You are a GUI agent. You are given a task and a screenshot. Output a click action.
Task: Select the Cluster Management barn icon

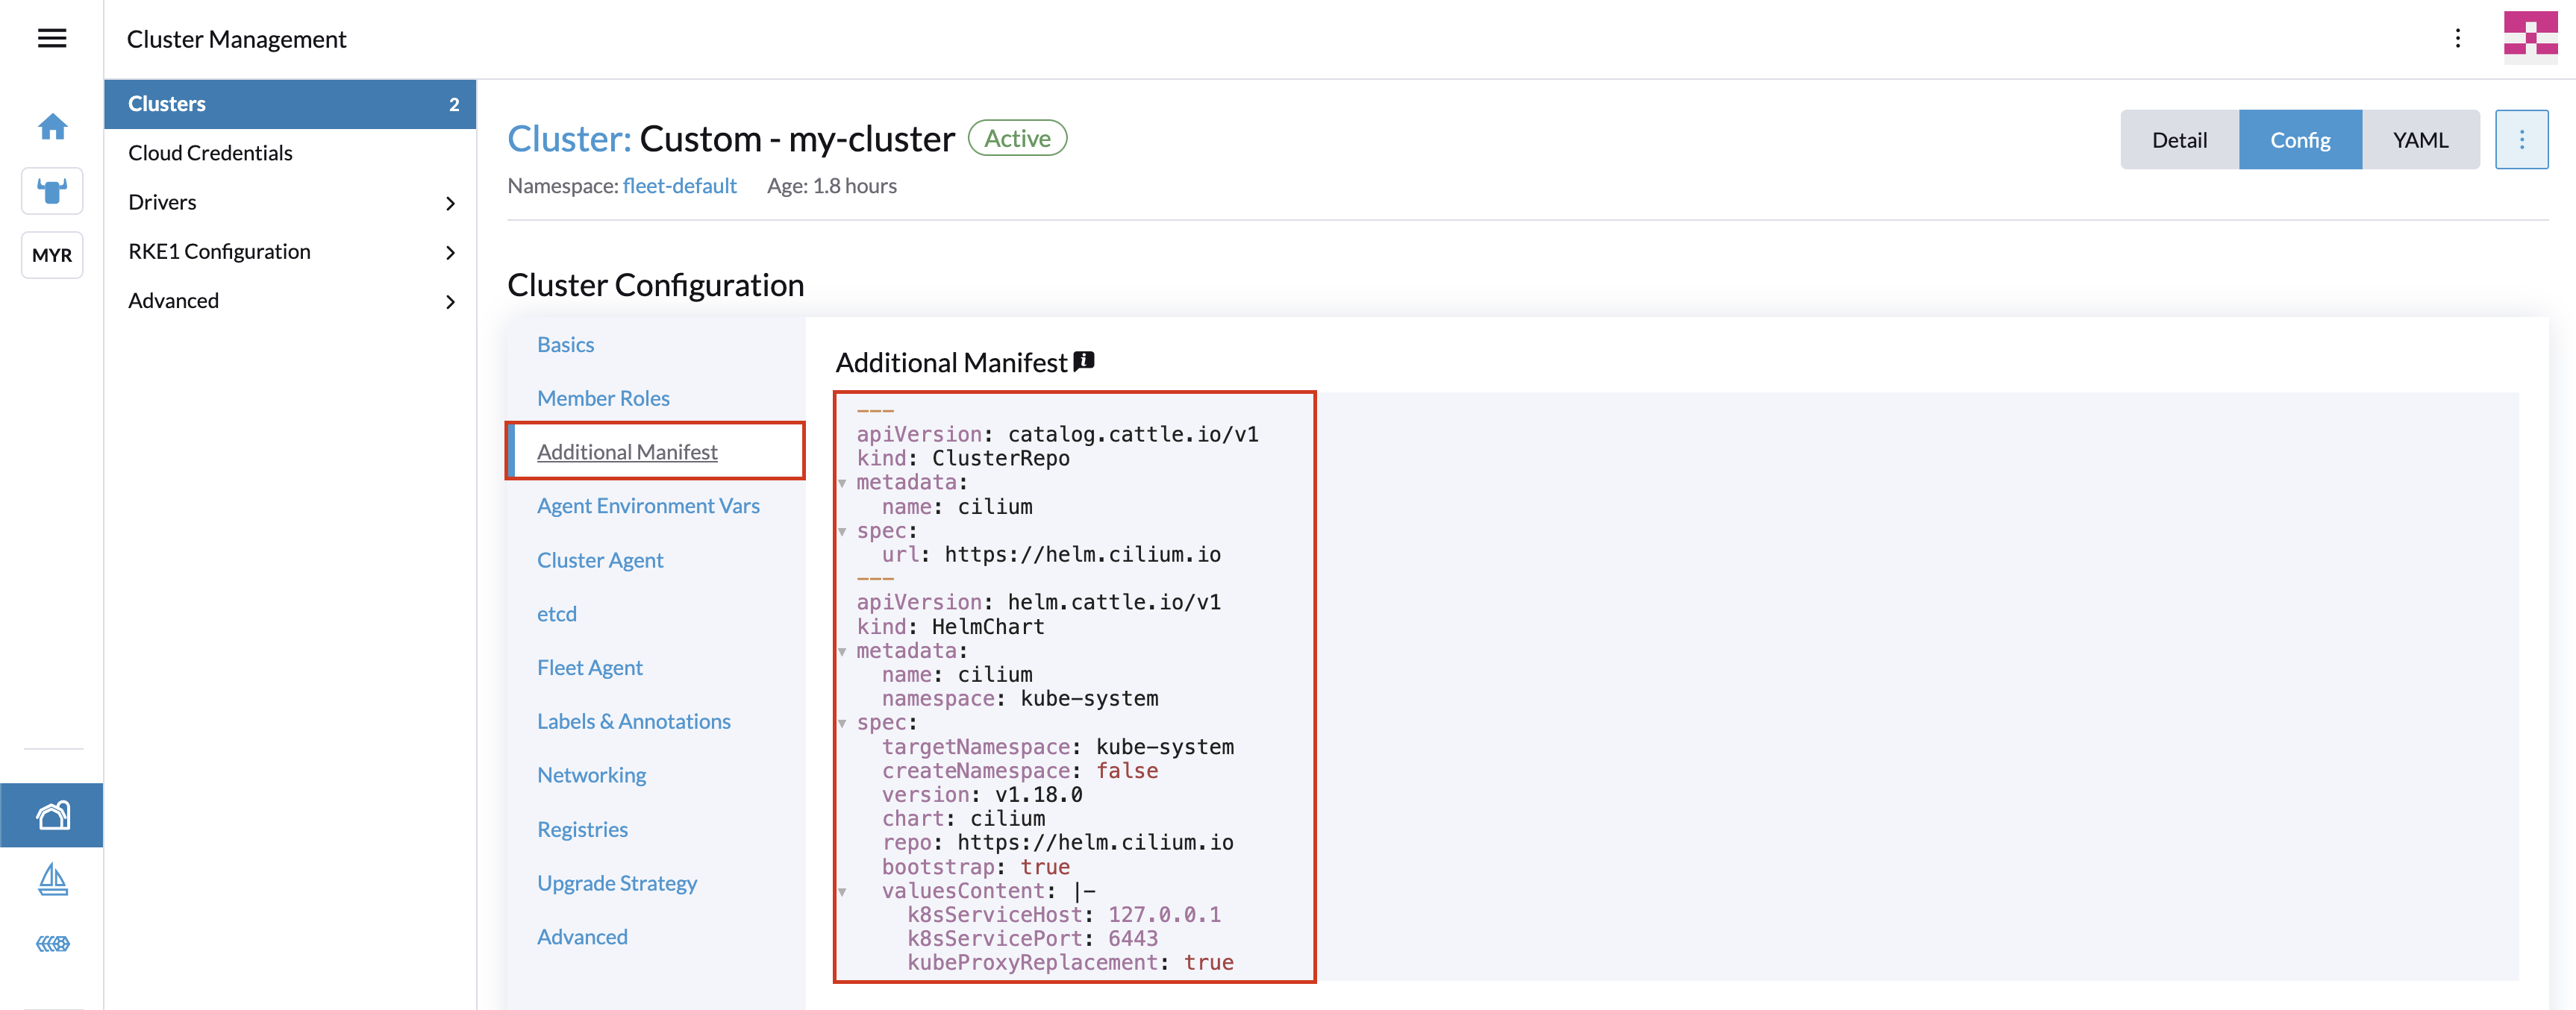[52, 816]
